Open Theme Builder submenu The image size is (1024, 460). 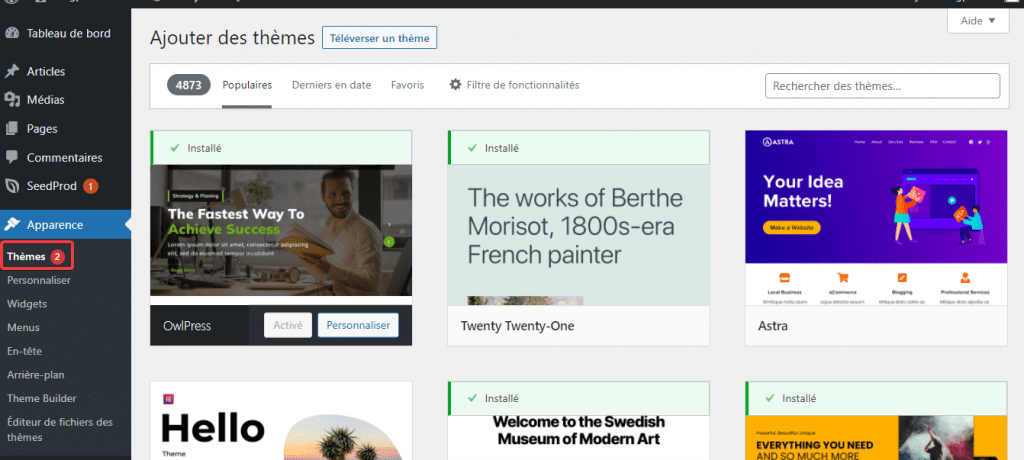[x=41, y=398]
